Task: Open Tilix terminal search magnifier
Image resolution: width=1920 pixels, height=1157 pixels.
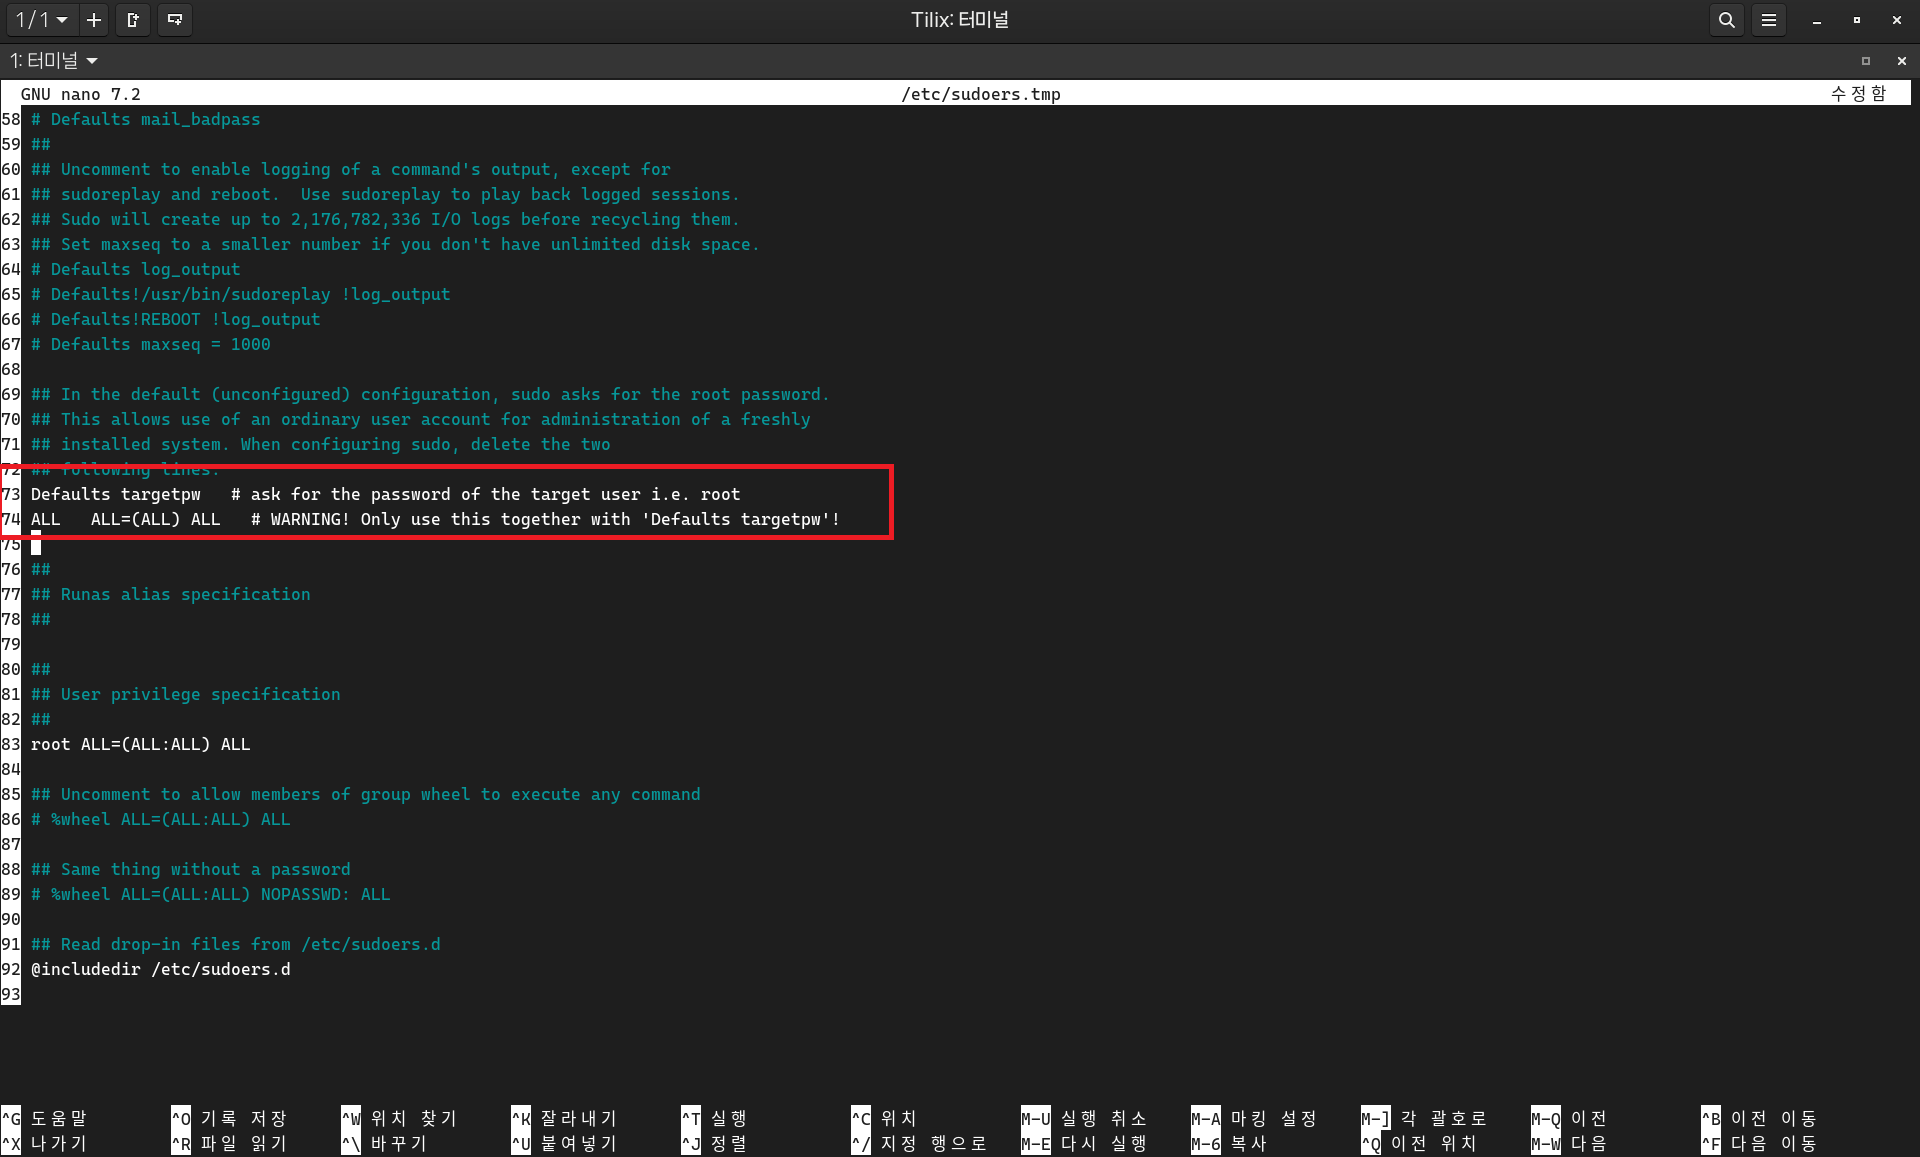Action: tap(1726, 20)
